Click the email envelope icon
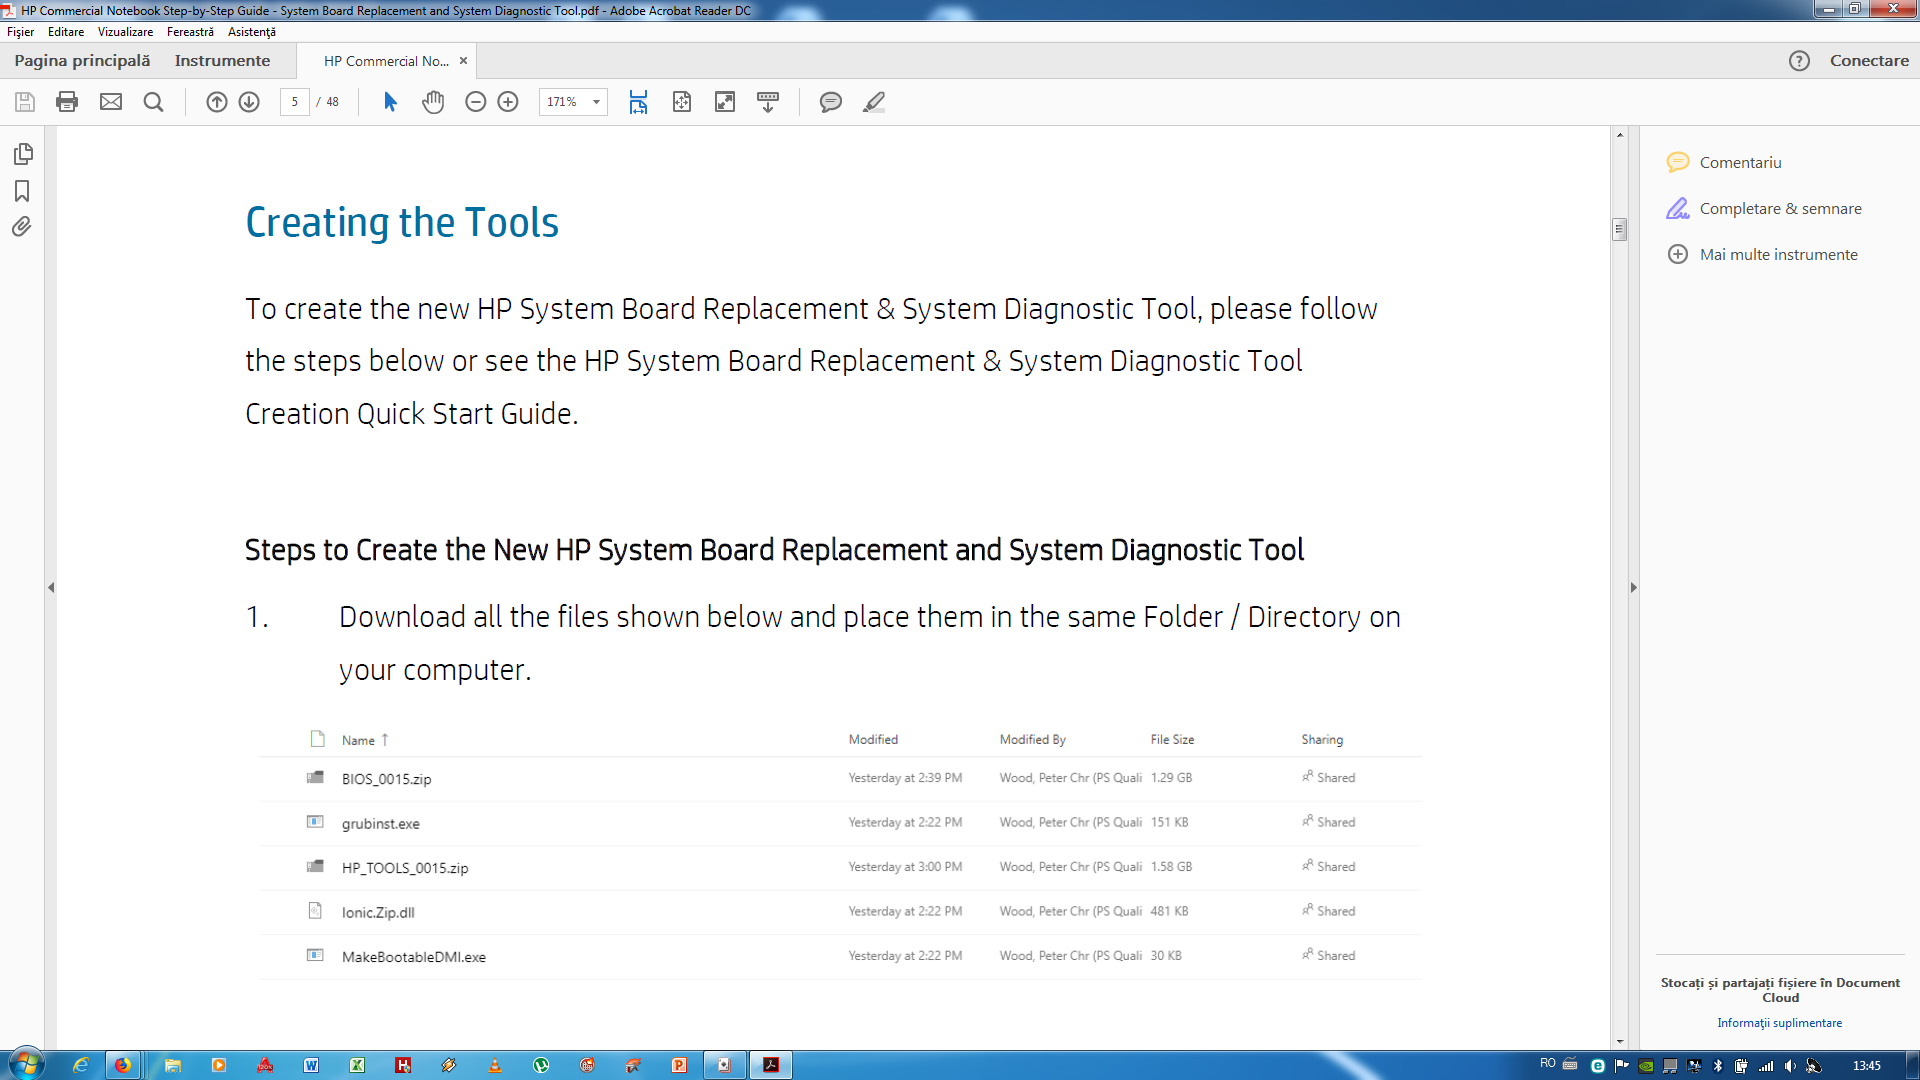The width and height of the screenshot is (1920, 1080). click(111, 102)
